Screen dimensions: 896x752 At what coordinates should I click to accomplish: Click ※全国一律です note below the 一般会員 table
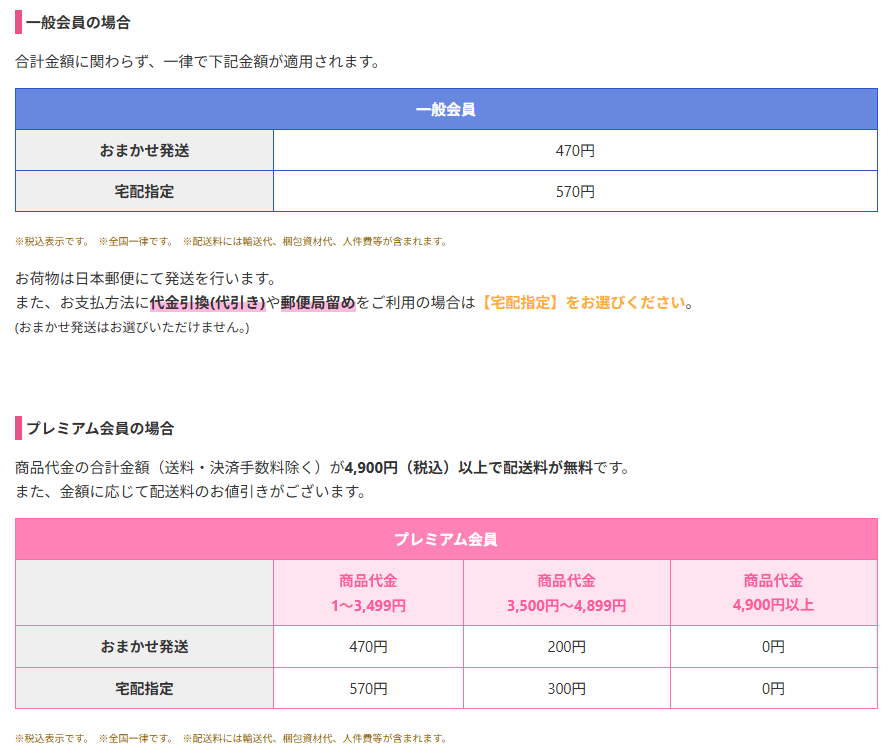[x=136, y=242]
